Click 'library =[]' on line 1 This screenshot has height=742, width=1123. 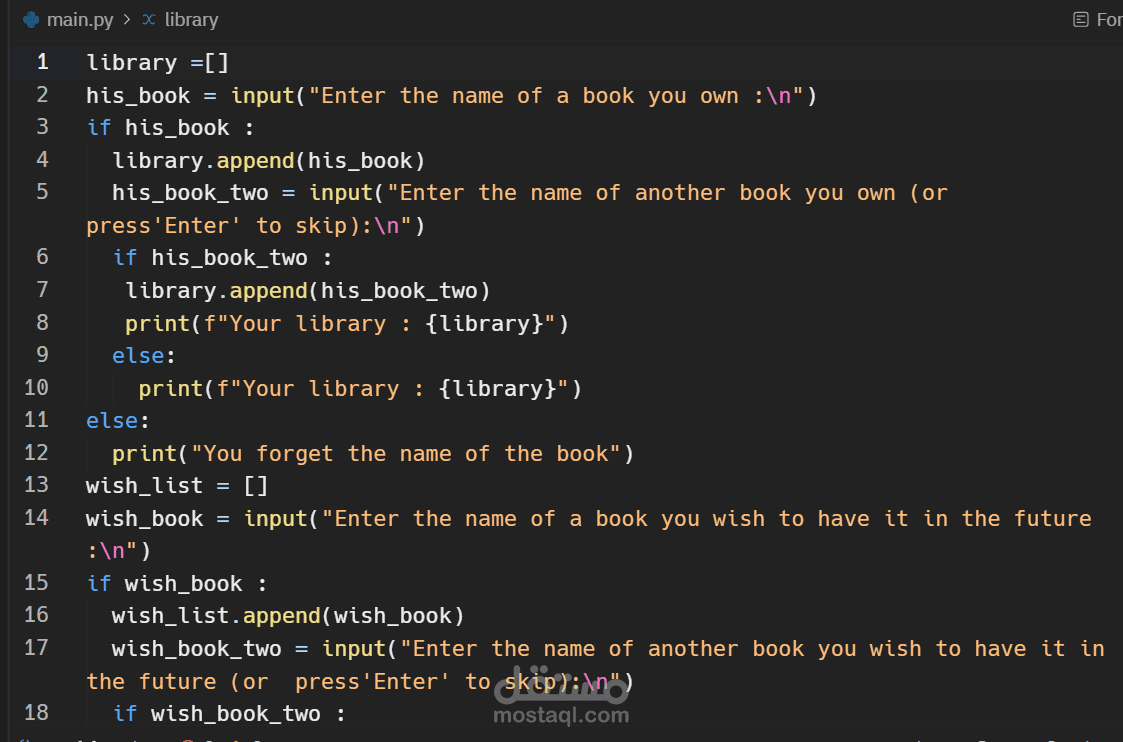click(x=158, y=63)
